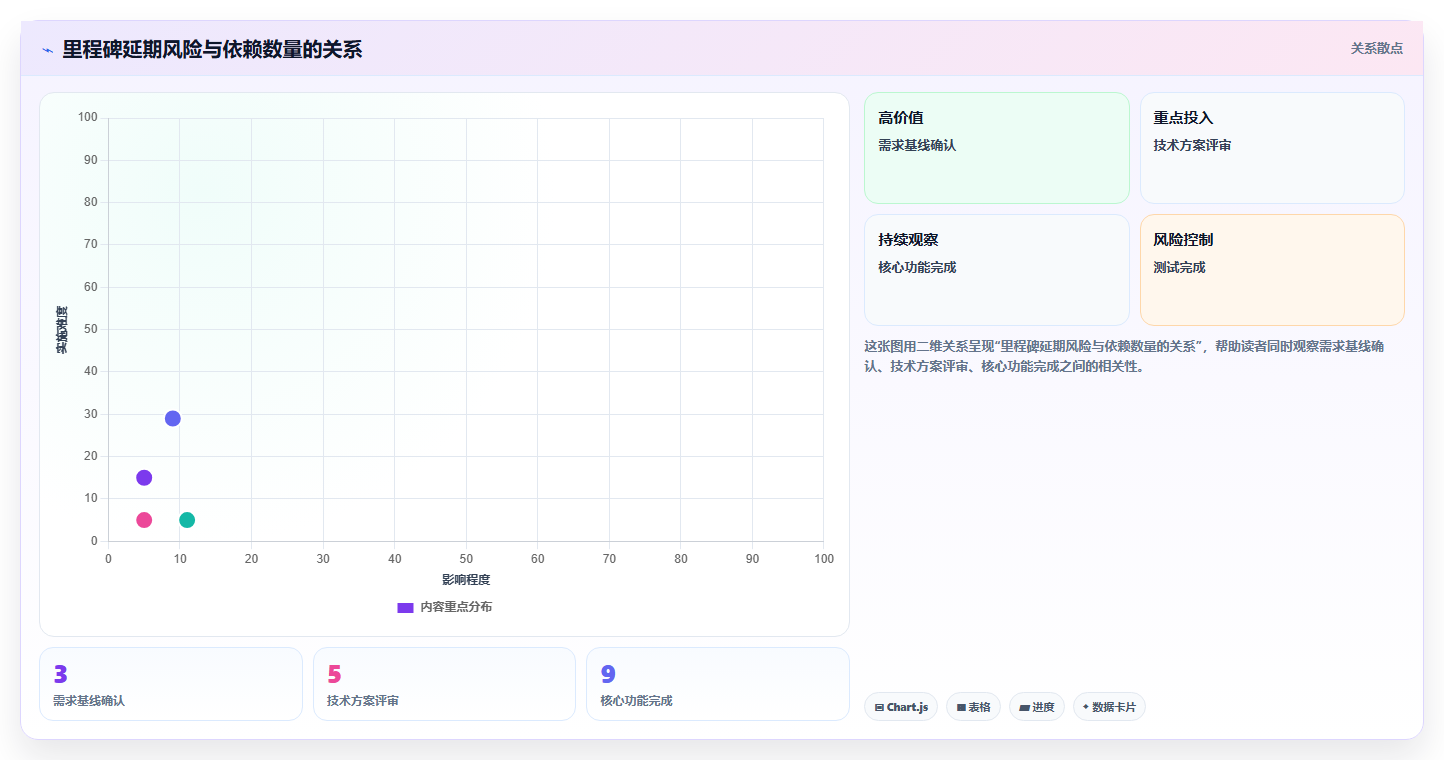The height and width of the screenshot is (760, 1444).
Task: Select the pink scatter point at bottom
Action: click(x=144, y=520)
